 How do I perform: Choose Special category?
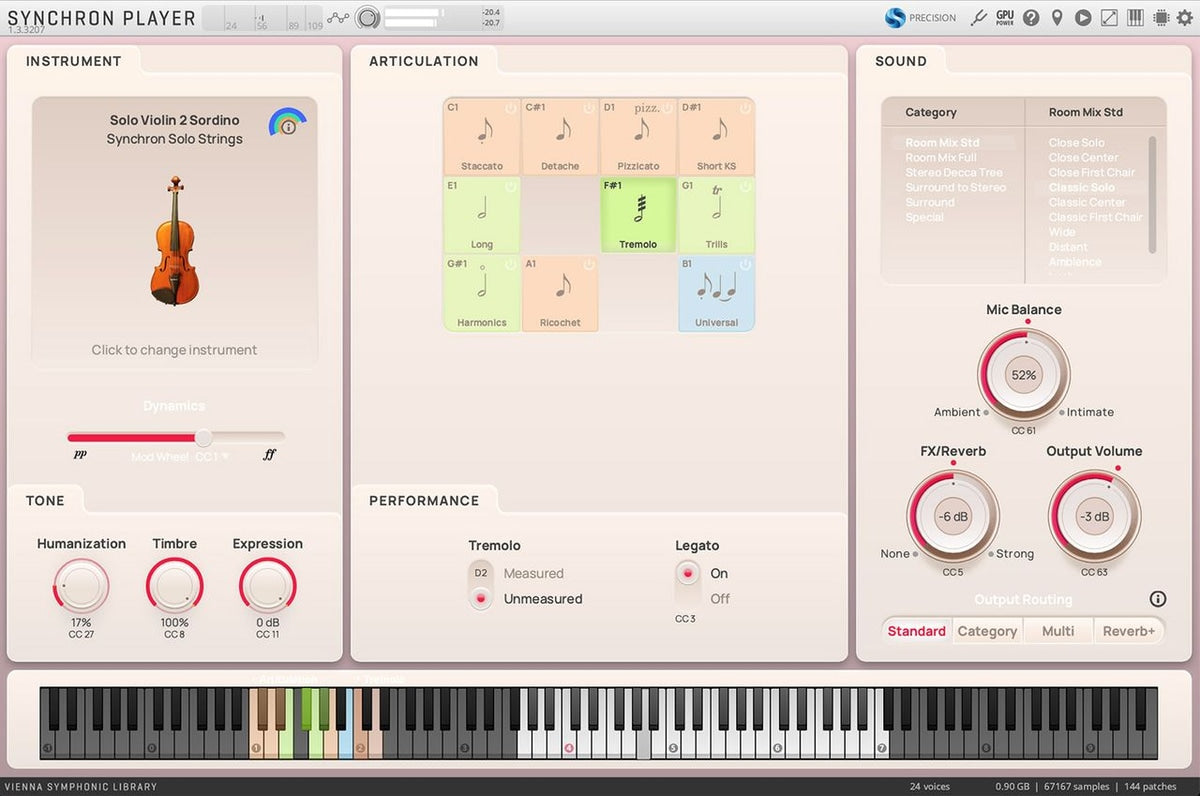[924, 218]
